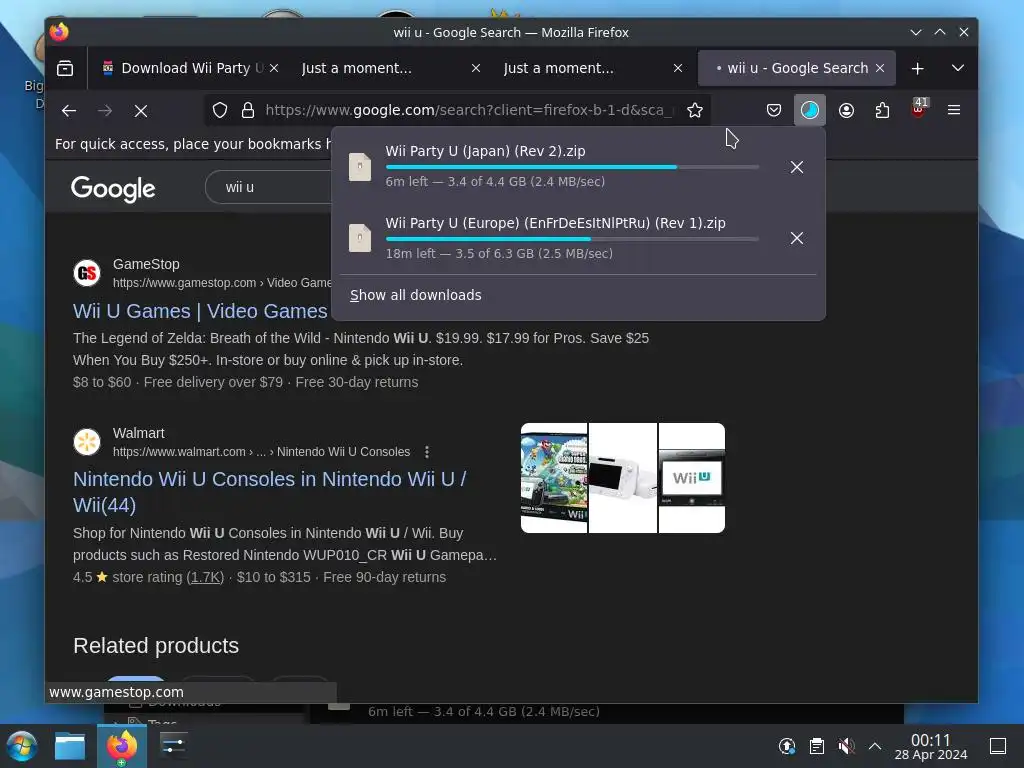Click the Japan download progress bar
Screen dimensions: 1024x768
[x=572, y=167]
